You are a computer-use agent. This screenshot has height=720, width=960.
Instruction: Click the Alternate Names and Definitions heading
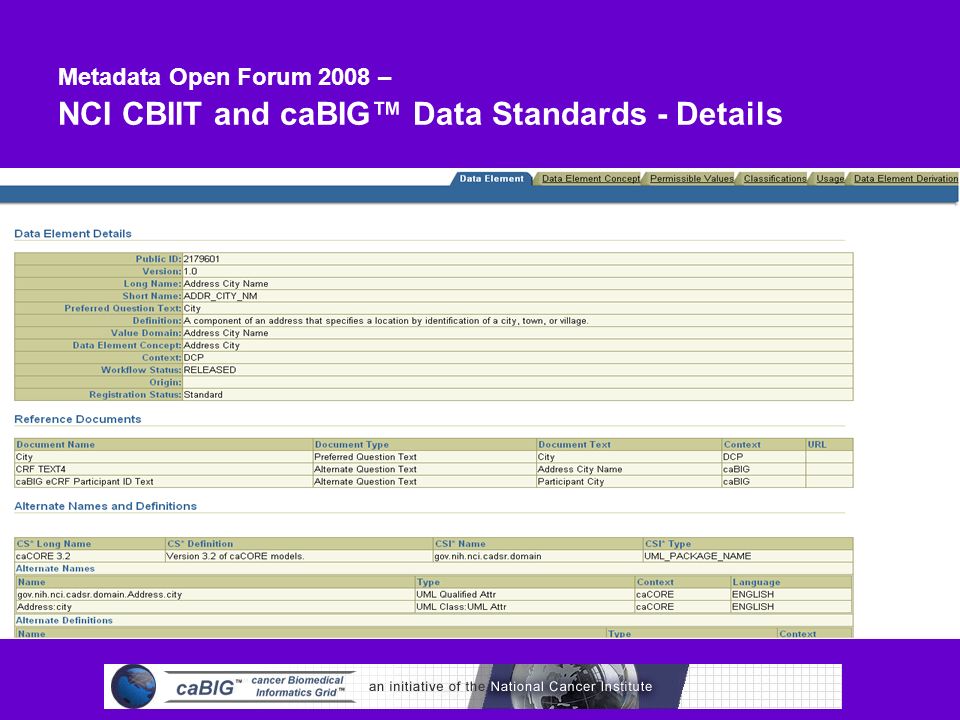tap(105, 506)
